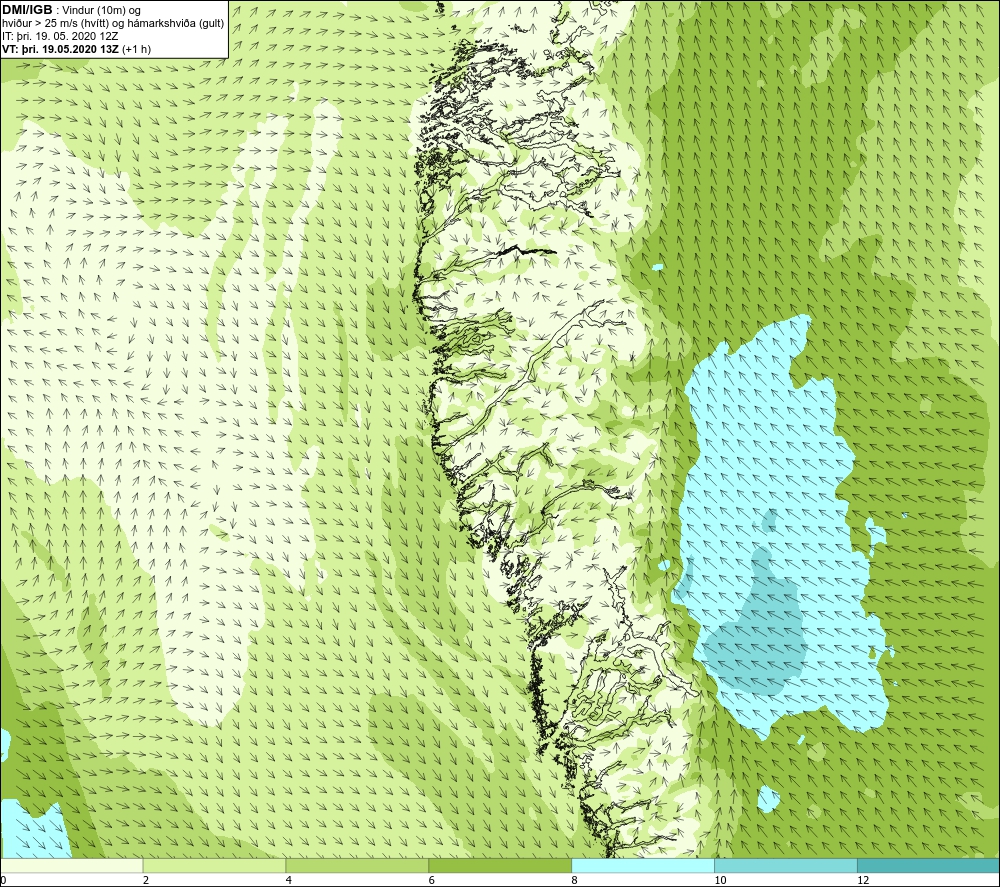Screen dimensions: 1000x887
Task: Click the 2–4 m/s light green legend swatch
Action: tap(214, 865)
